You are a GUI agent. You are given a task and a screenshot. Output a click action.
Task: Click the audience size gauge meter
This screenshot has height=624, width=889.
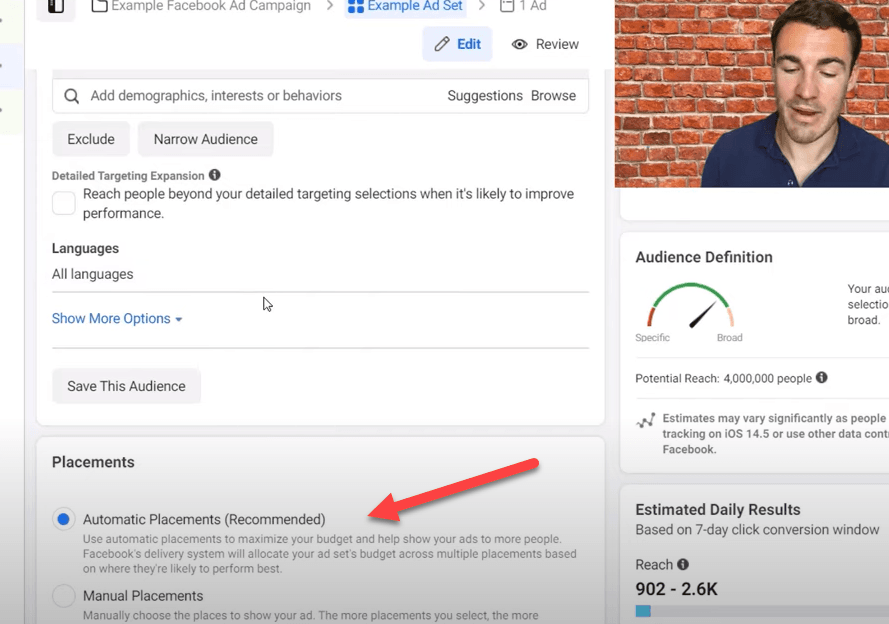[x=691, y=306]
